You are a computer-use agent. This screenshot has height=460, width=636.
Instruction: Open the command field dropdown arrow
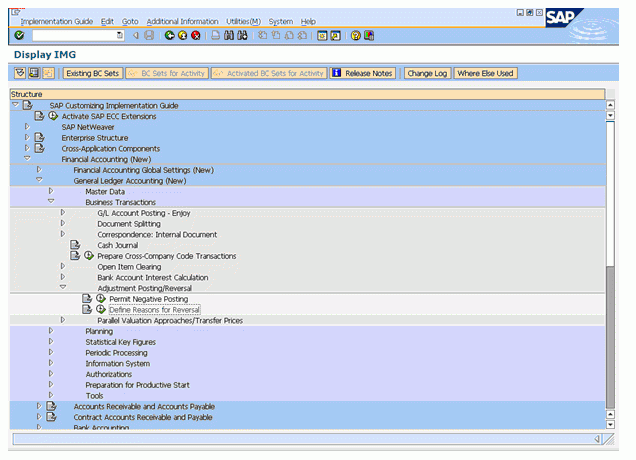click(120, 35)
